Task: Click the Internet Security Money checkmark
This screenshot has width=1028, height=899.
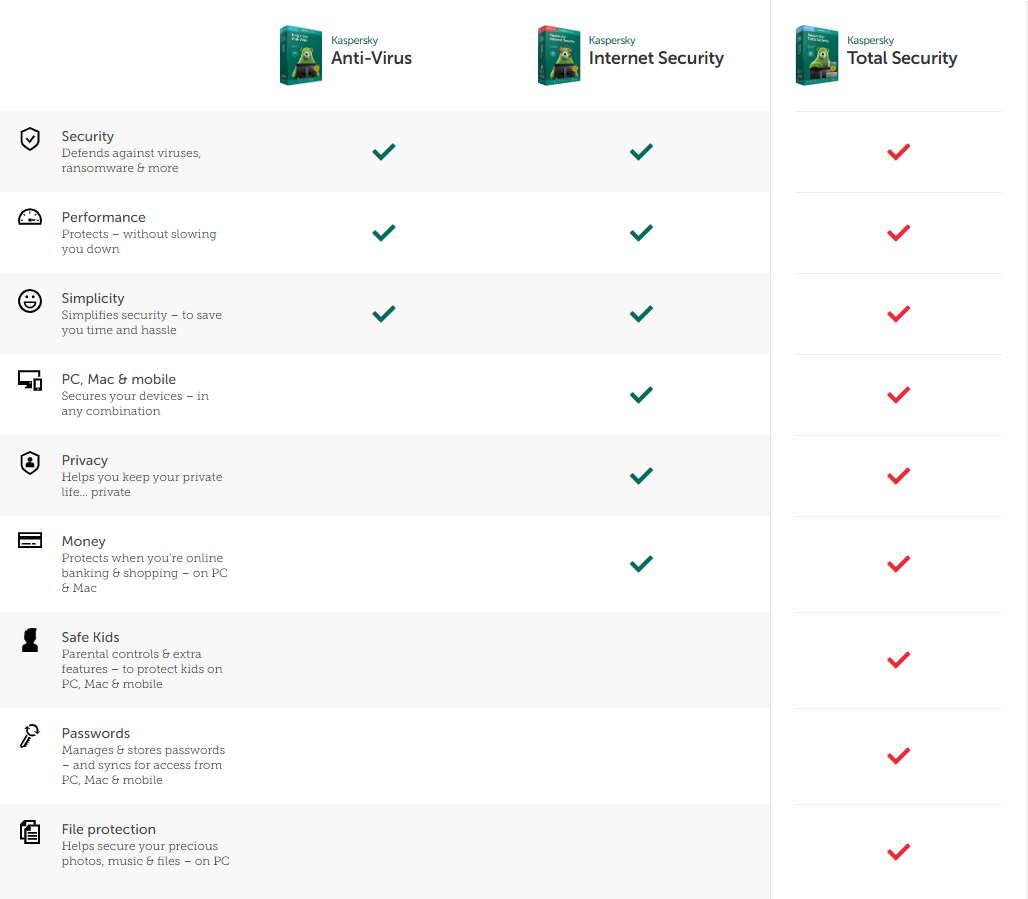Action: pos(641,564)
